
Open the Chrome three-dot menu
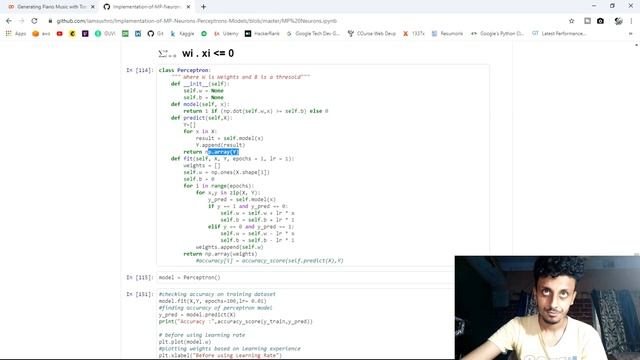coord(631,21)
